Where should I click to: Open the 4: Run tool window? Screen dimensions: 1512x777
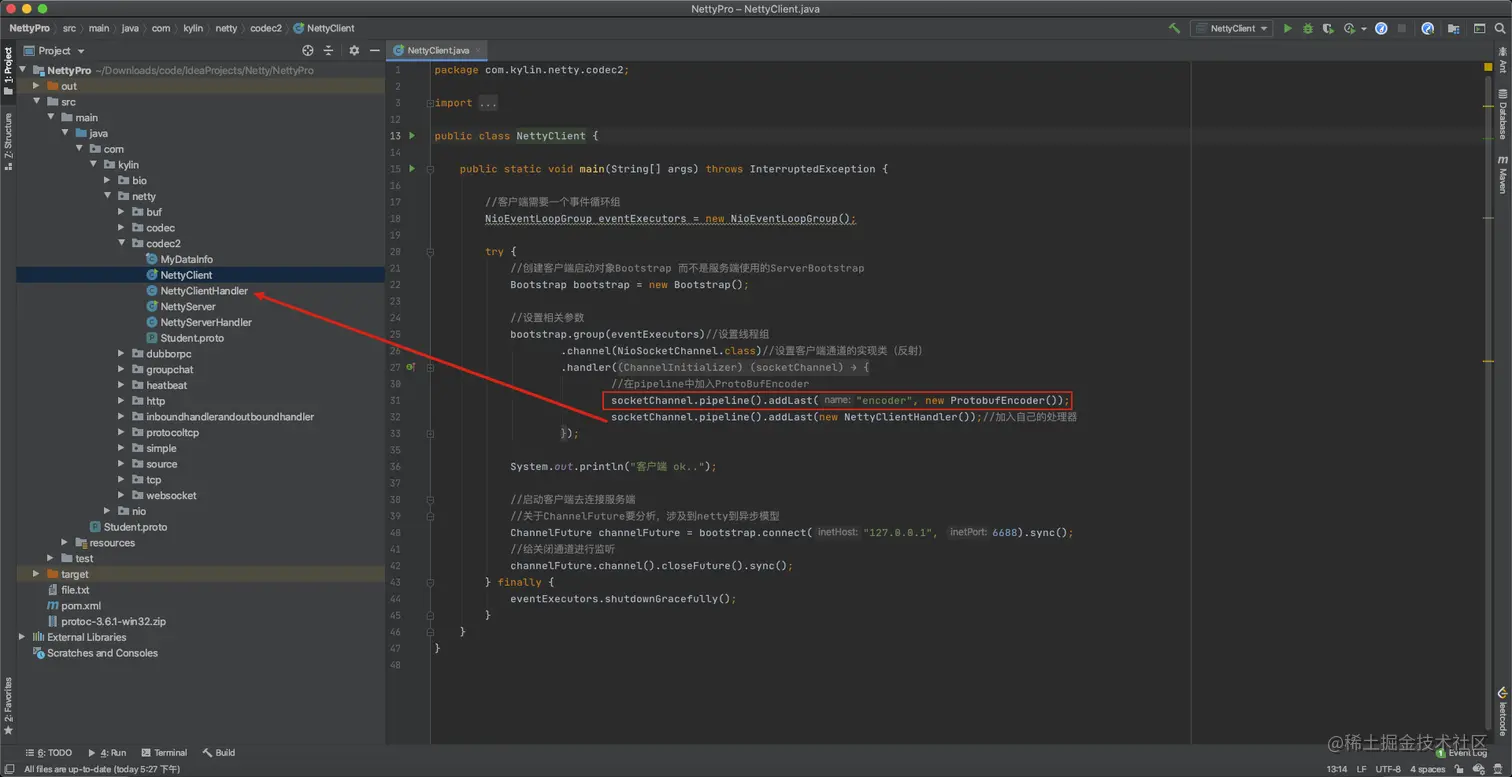coord(107,753)
